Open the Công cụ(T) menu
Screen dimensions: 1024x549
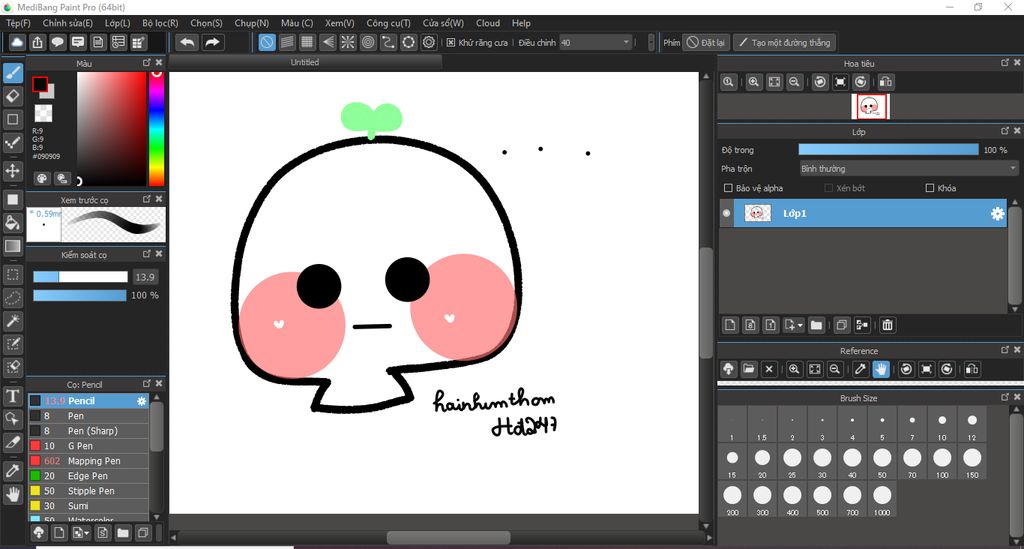point(388,23)
